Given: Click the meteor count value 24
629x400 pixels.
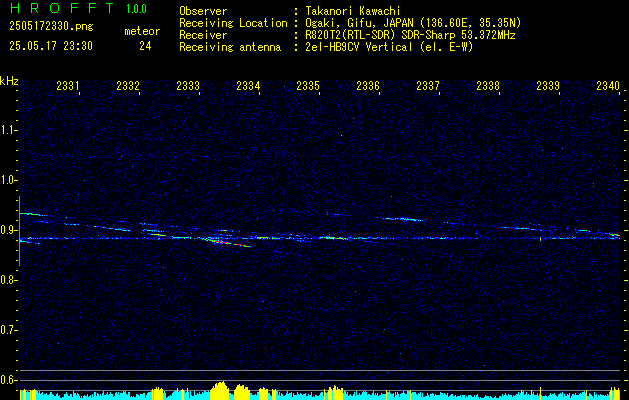Looking at the screenshot, I should pyautogui.click(x=145, y=46).
